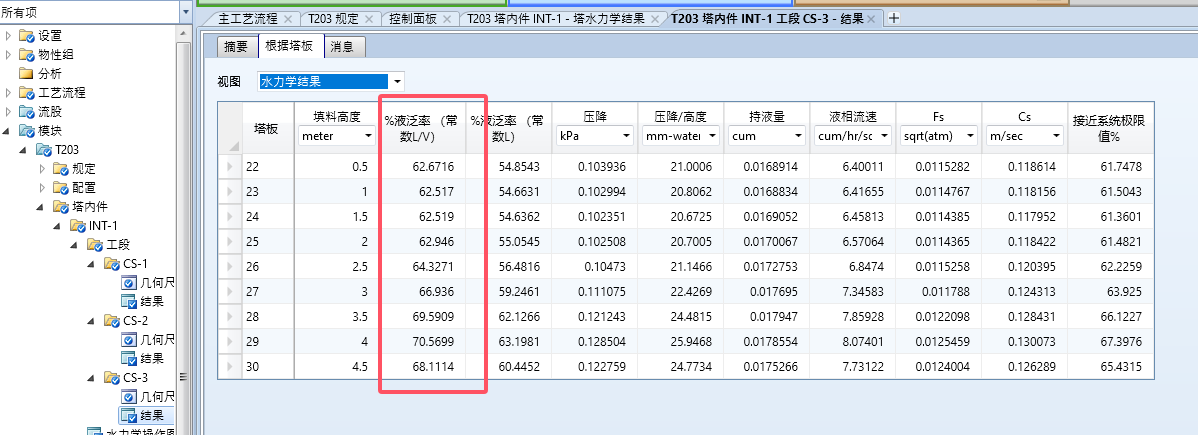This screenshot has height=435, width=1198.
Task: Click the 模块 folder icon
Action: tap(27, 131)
